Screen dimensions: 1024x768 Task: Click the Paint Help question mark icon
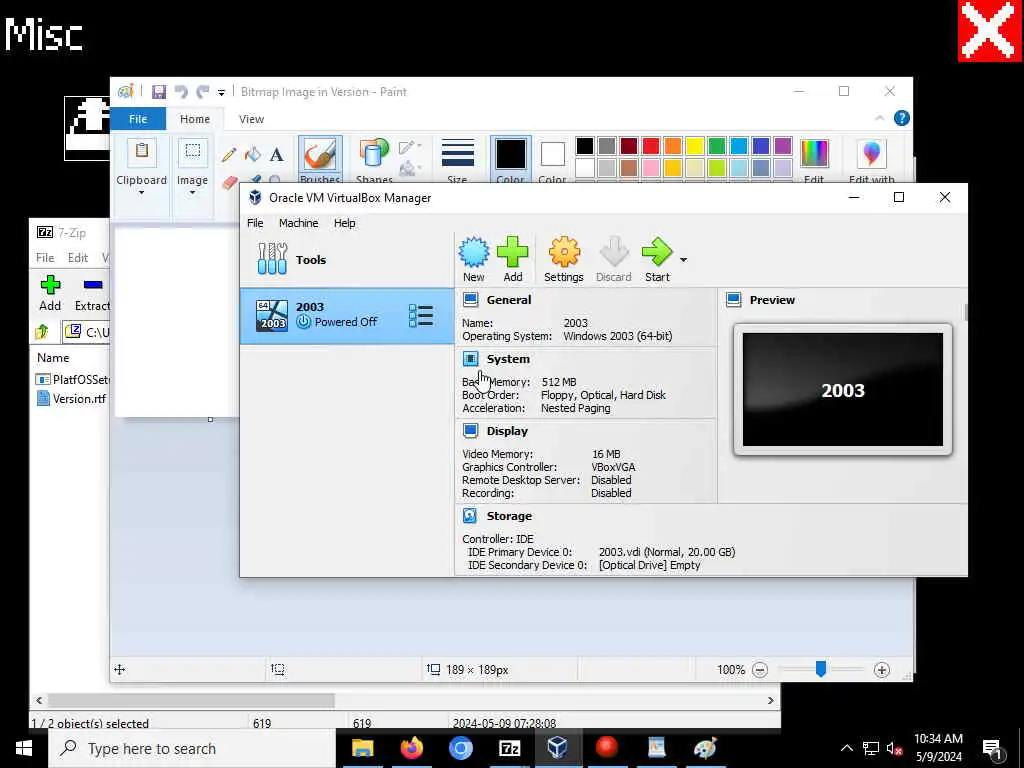click(x=901, y=118)
